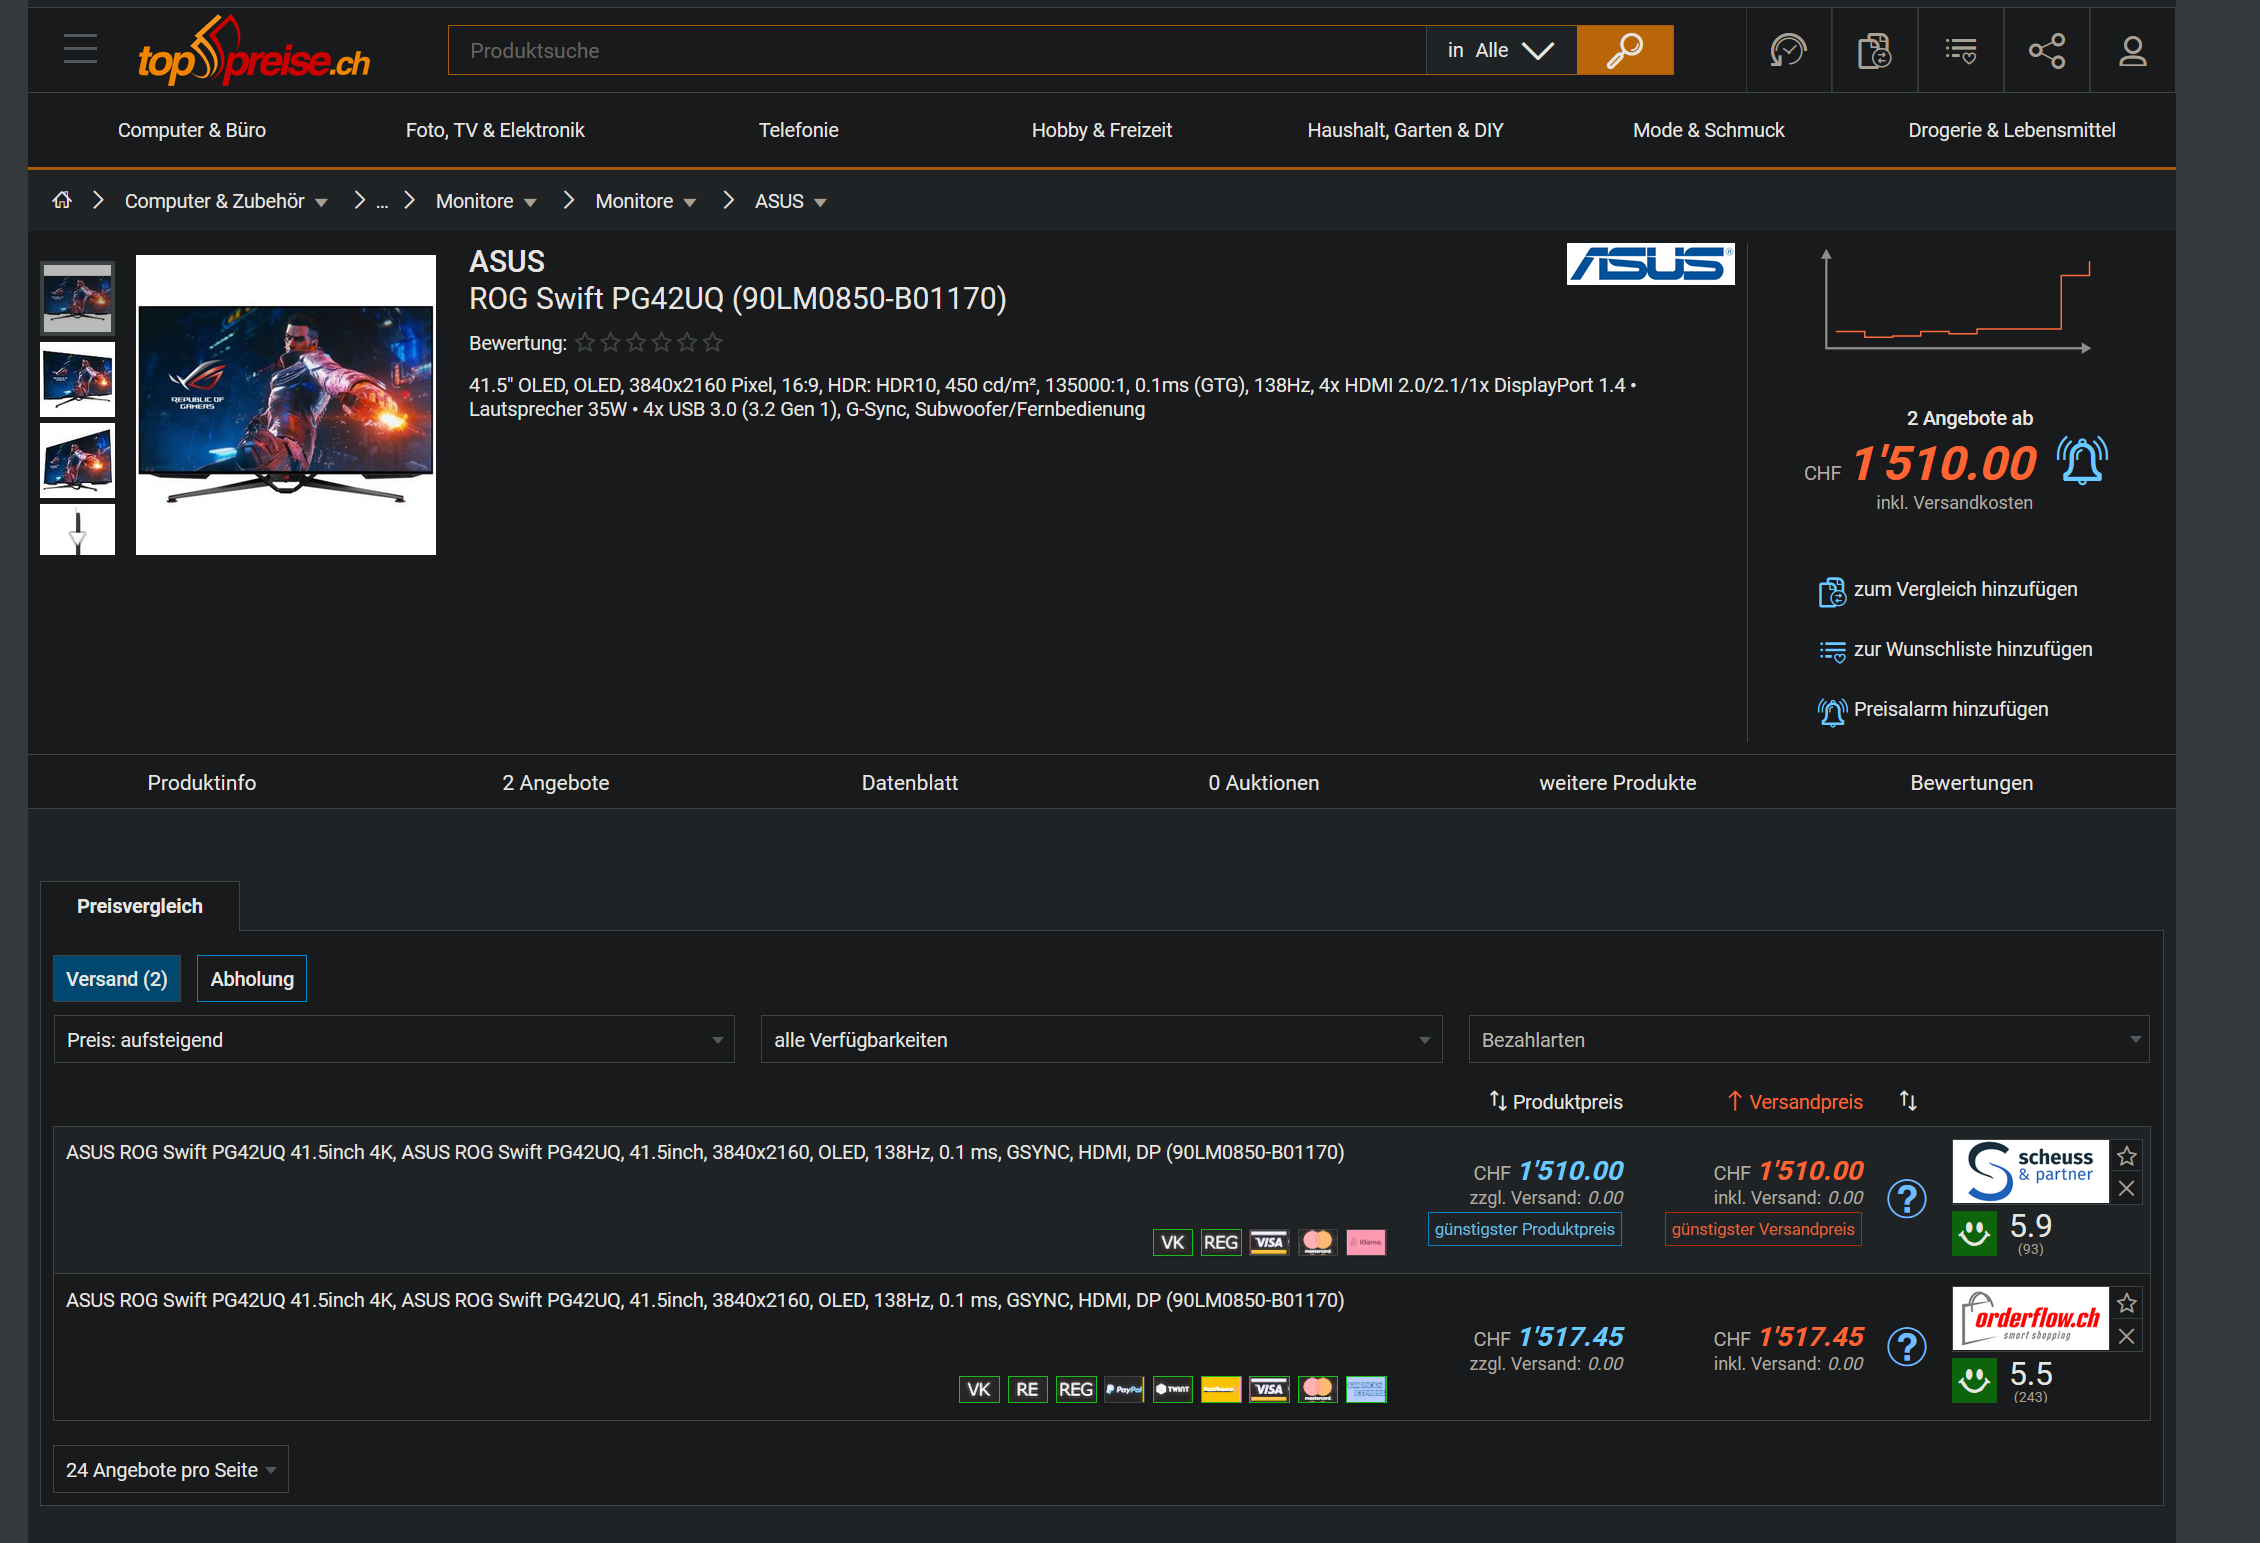Click 'zum Vergleich hinzufügen' link
Viewport: 2260px width, 1543px height.
click(1964, 590)
